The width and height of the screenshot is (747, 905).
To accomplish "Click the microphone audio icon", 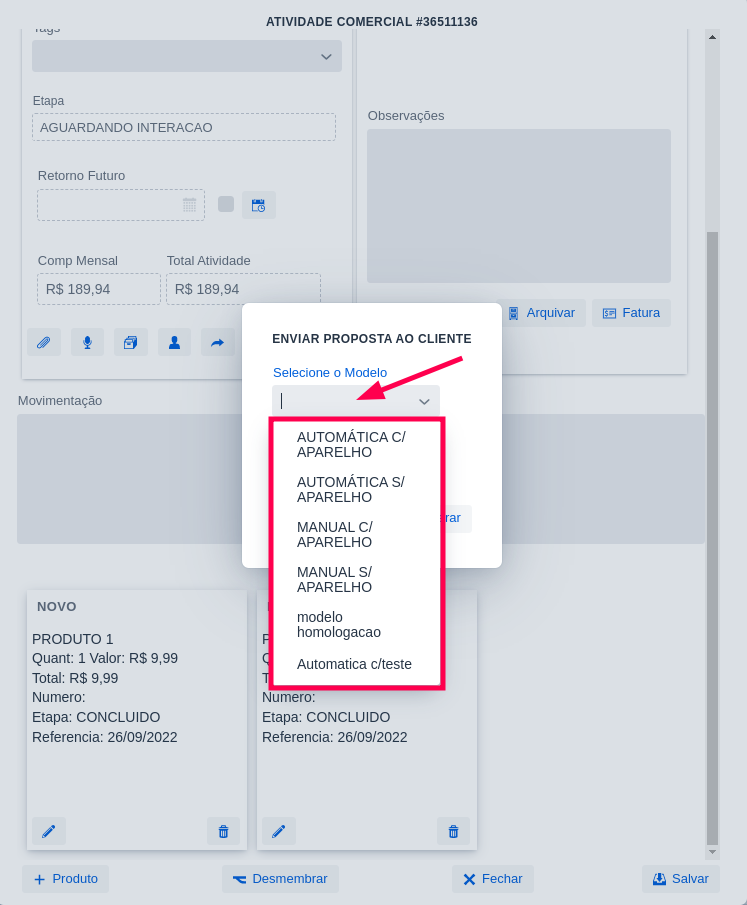I will coord(87,342).
